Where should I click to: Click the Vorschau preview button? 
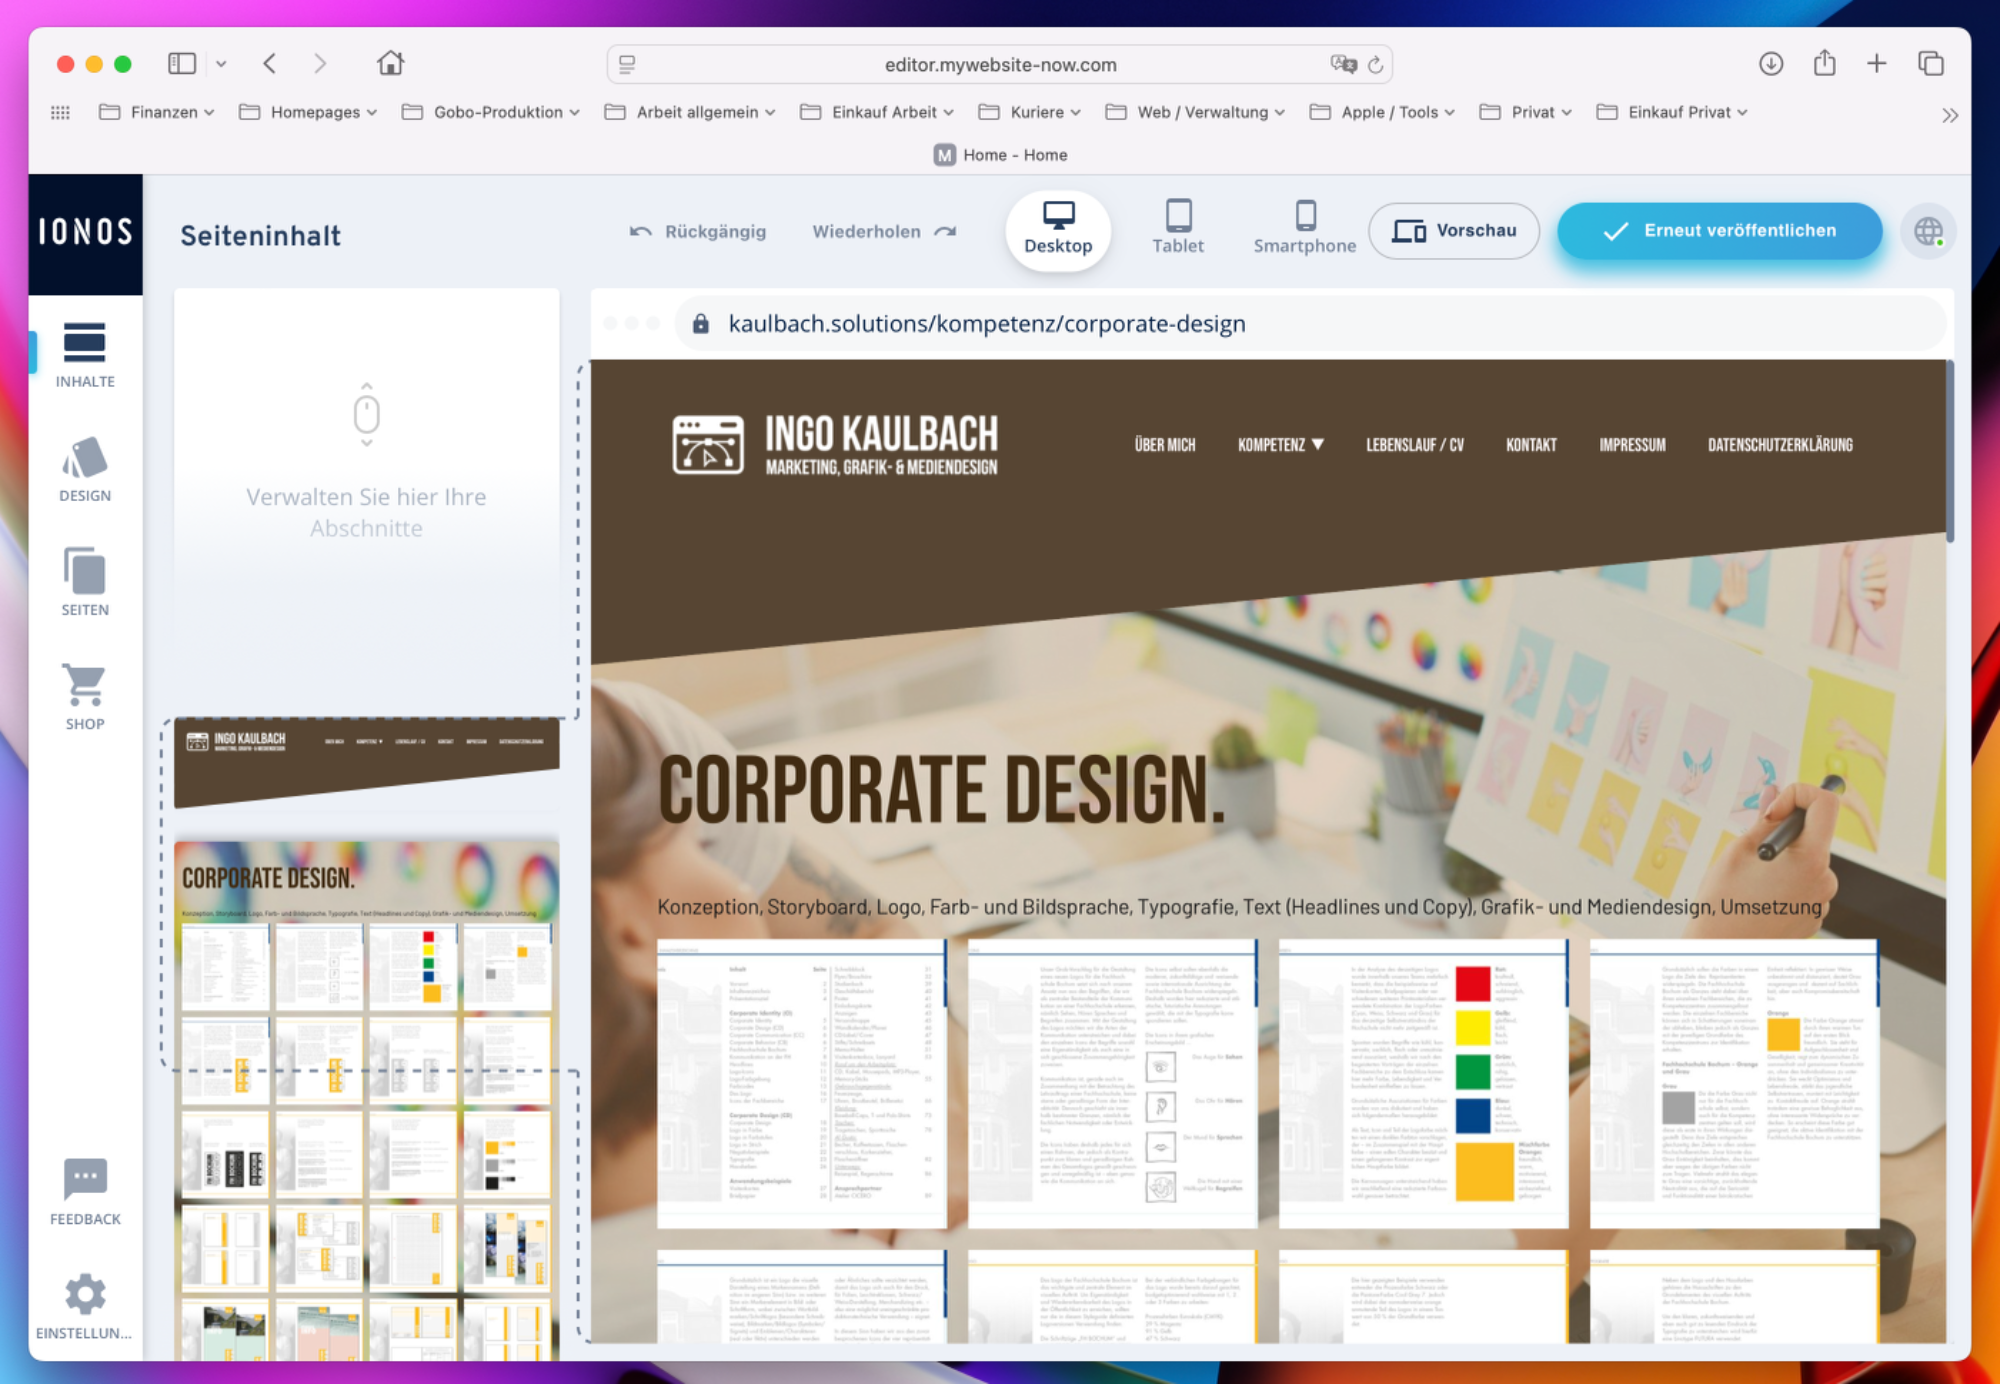[x=1454, y=231]
